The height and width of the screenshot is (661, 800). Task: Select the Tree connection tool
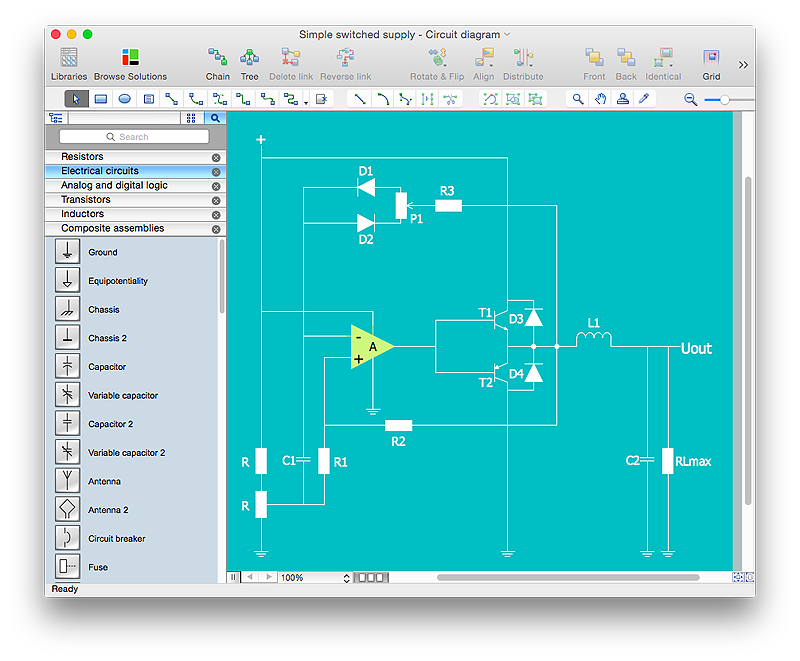(x=249, y=60)
